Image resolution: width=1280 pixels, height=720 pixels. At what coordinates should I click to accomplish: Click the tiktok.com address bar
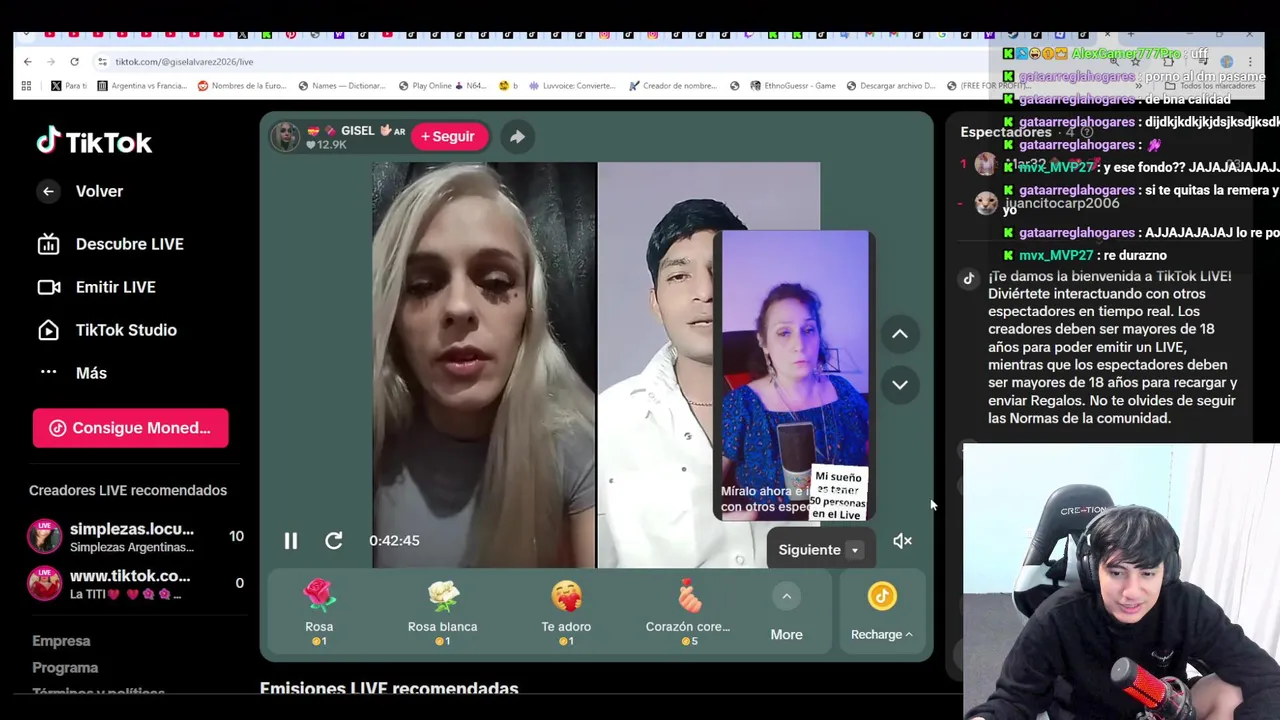(x=185, y=62)
